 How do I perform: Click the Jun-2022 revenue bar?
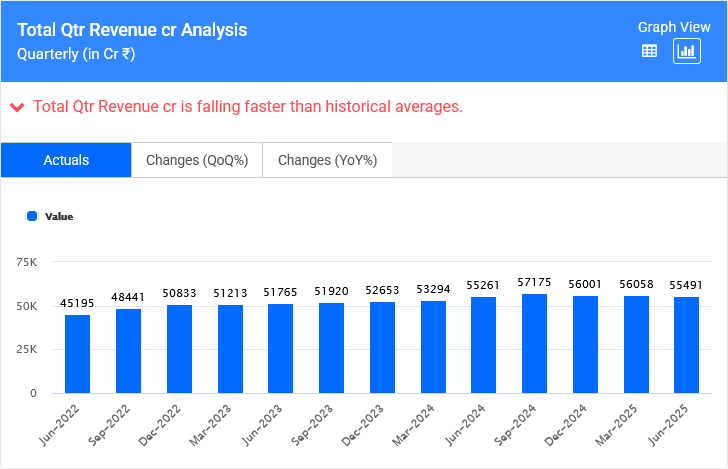point(77,354)
